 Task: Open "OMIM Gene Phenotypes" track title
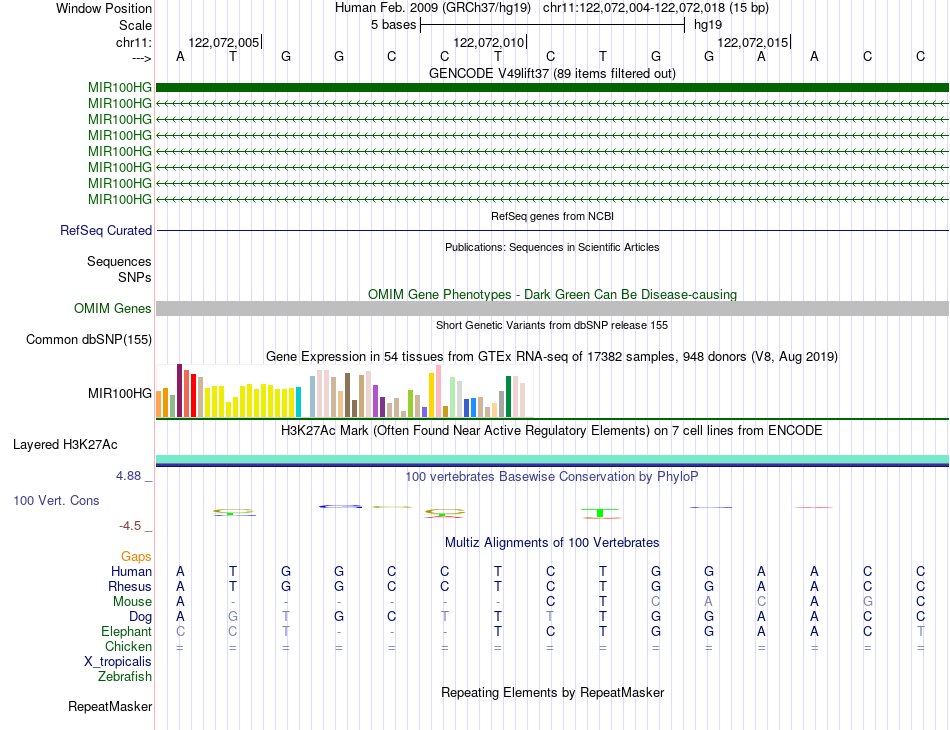552,294
